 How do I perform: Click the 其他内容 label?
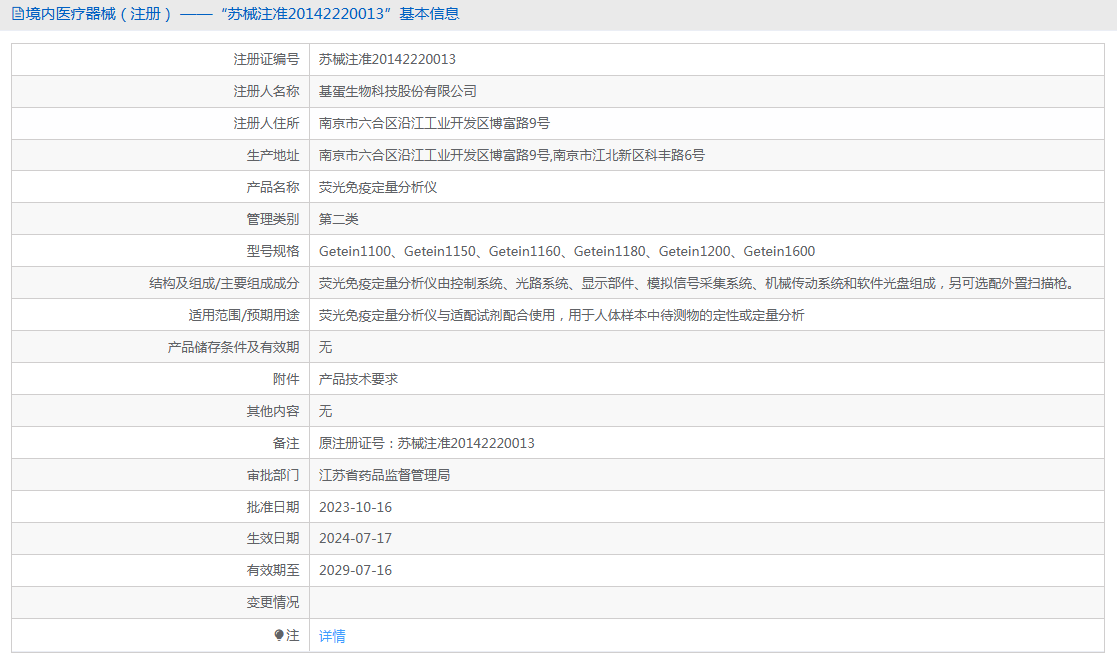(273, 412)
